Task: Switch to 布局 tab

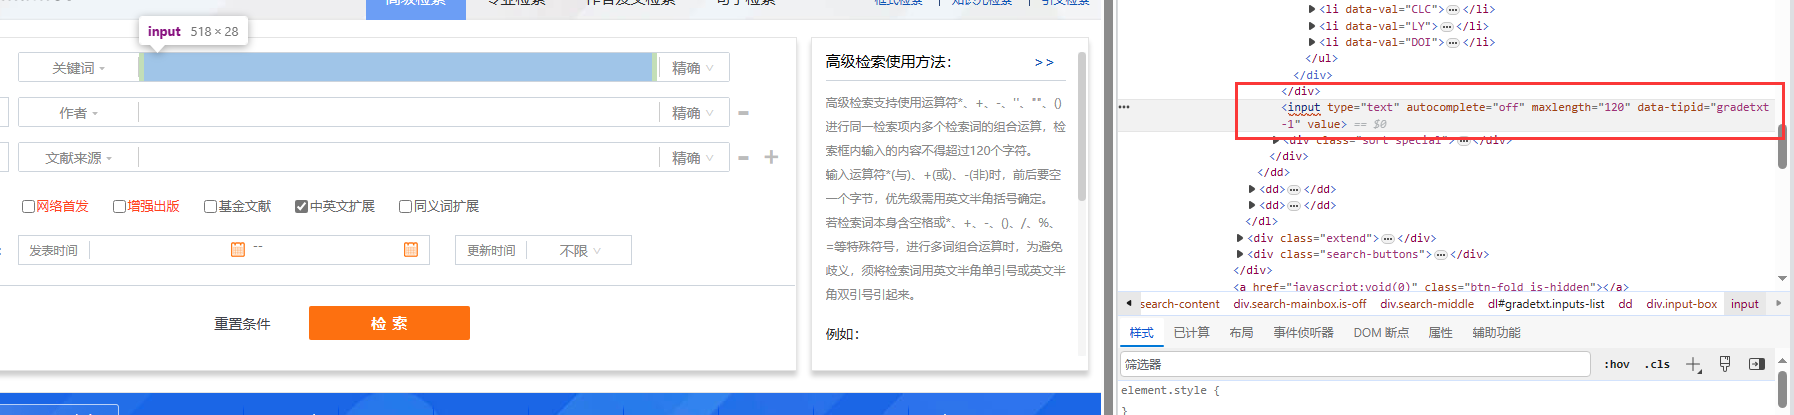Action: (x=1241, y=333)
